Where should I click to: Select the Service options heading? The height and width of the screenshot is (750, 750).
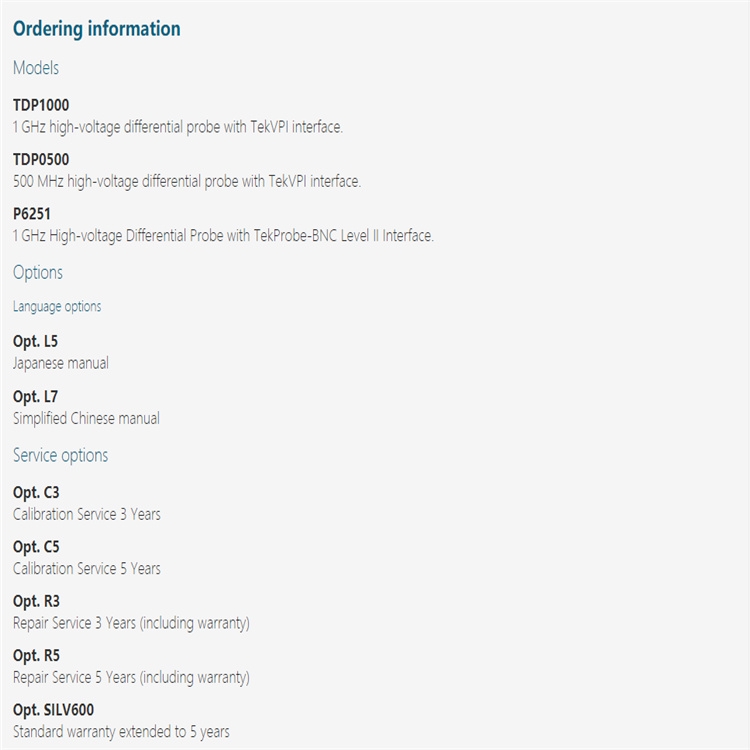point(60,455)
